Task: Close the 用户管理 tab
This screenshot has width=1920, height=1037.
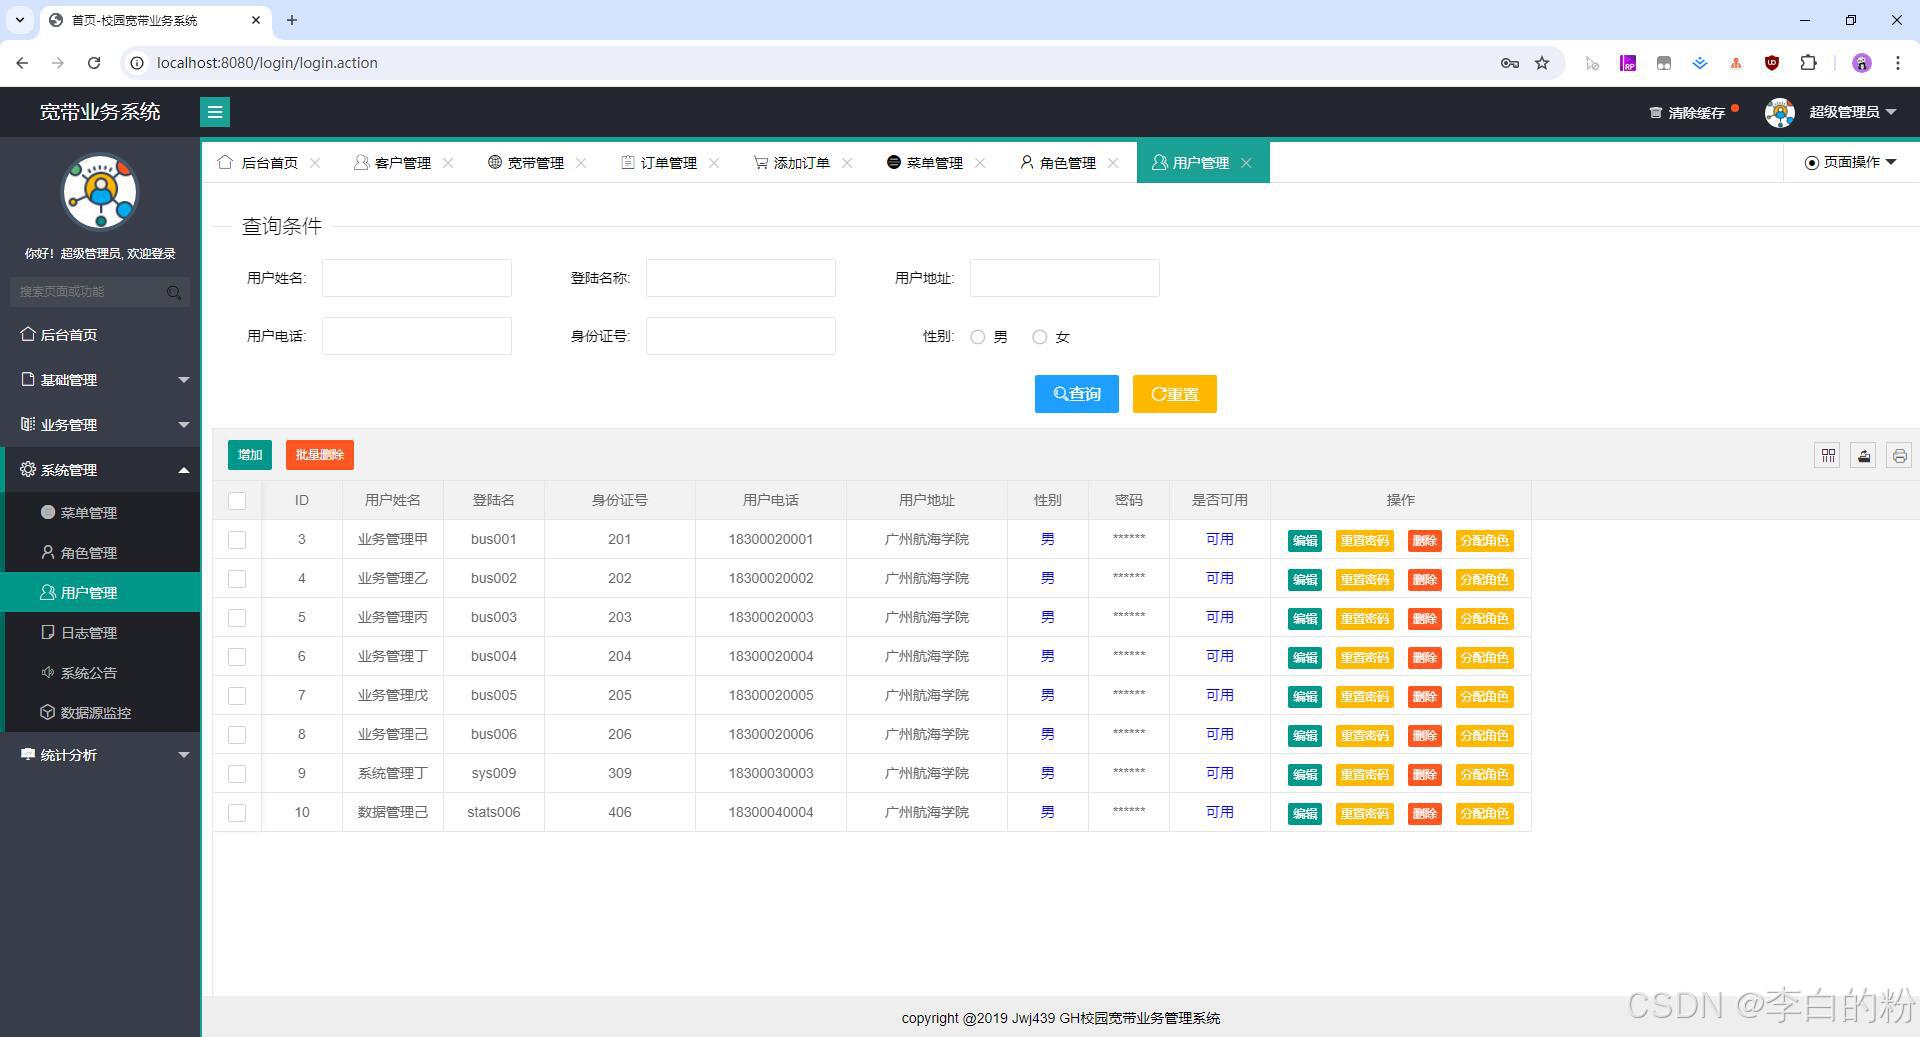Action: 1246,163
